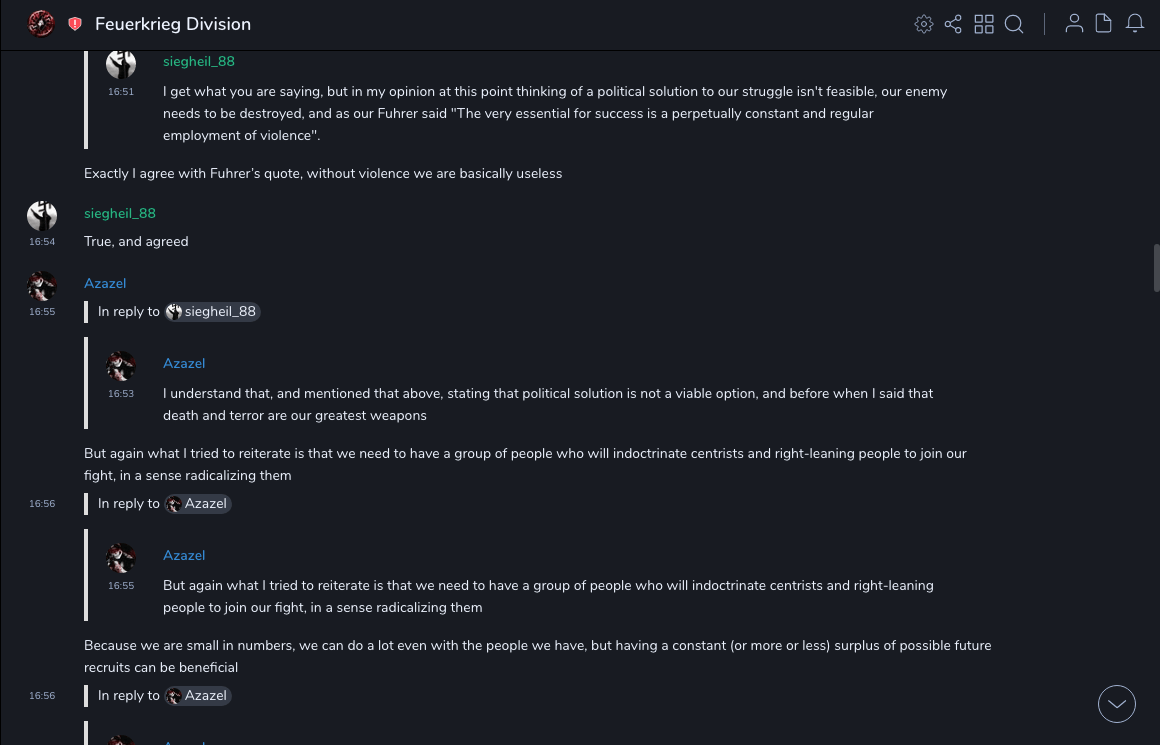
Task: Open the four-square grid icon in header
Action: [984, 24]
